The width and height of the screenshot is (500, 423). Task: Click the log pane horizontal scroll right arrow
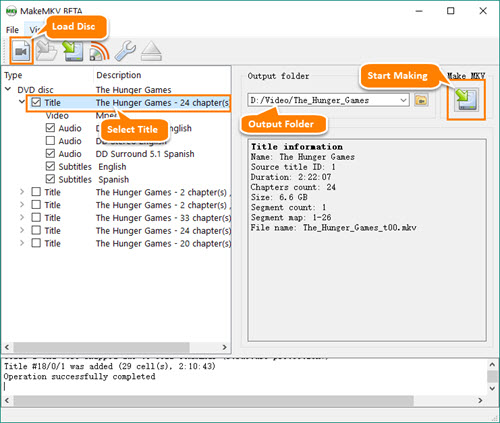point(480,400)
